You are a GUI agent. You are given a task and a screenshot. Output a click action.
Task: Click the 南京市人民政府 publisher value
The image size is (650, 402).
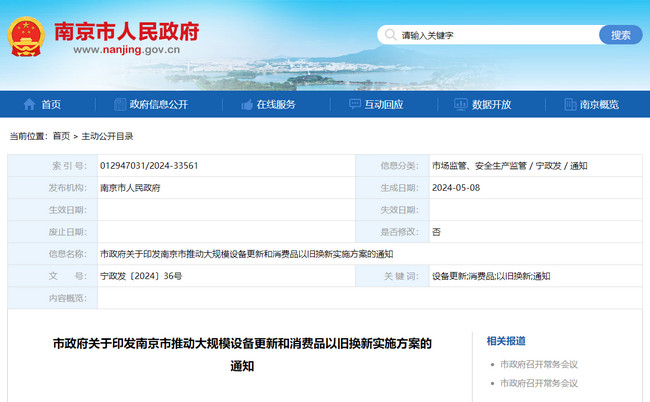click(x=130, y=188)
